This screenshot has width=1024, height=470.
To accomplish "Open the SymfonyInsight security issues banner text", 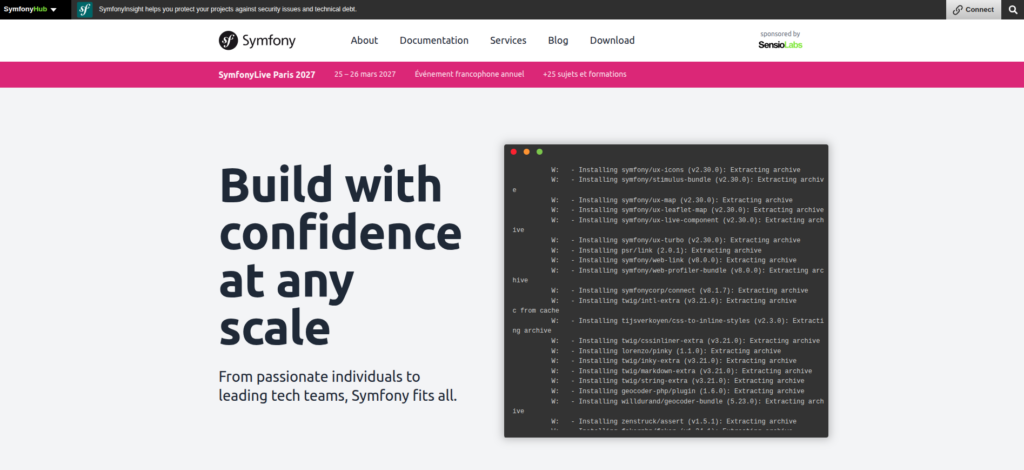I will click(x=228, y=9).
